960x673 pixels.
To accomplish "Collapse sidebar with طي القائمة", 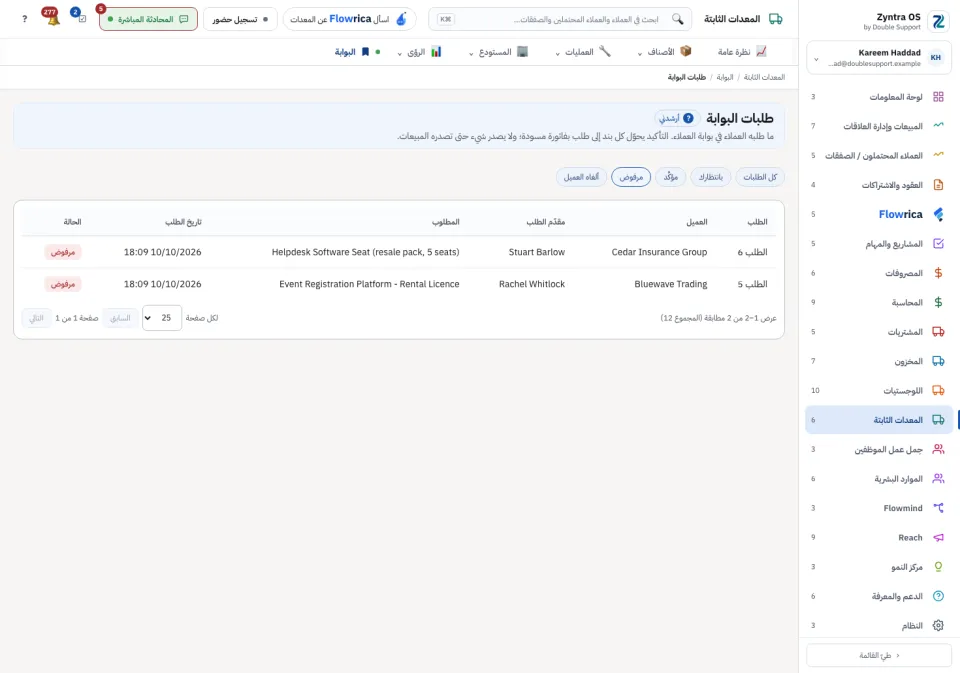I will (879, 655).
